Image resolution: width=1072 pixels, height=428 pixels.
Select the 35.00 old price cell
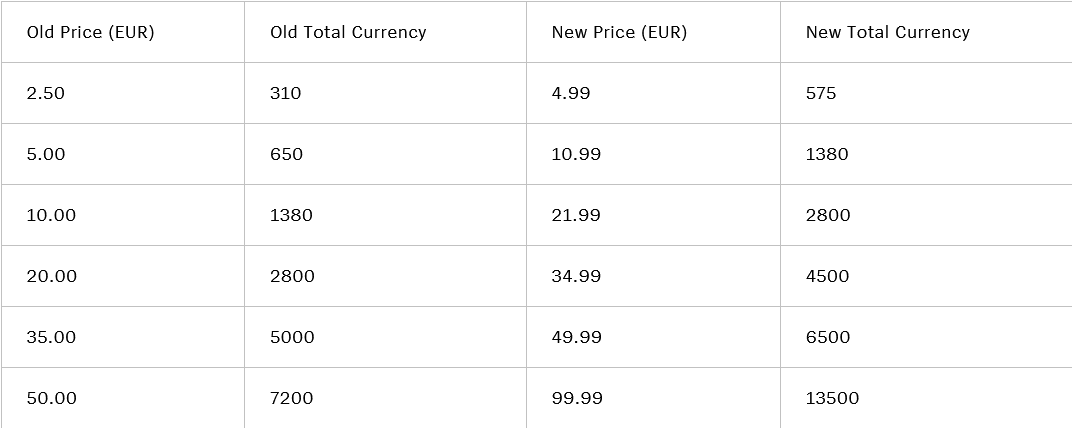pos(51,337)
